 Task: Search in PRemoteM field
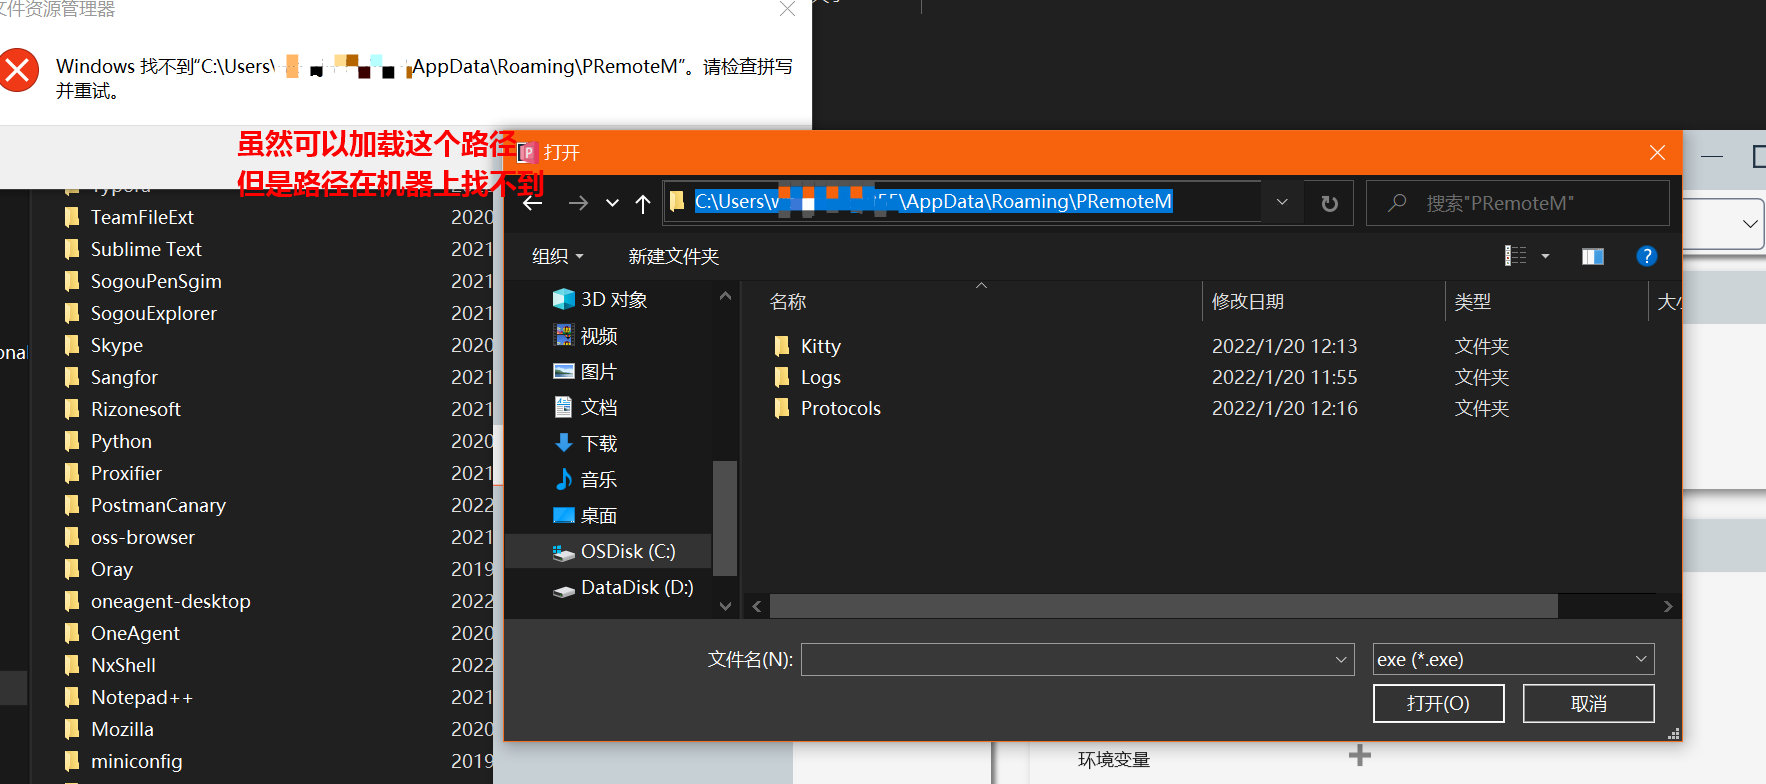1517,203
